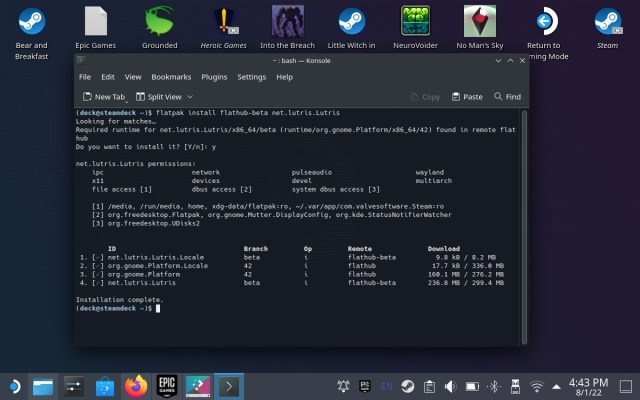Click 'wayland' permission text

click(x=430, y=172)
